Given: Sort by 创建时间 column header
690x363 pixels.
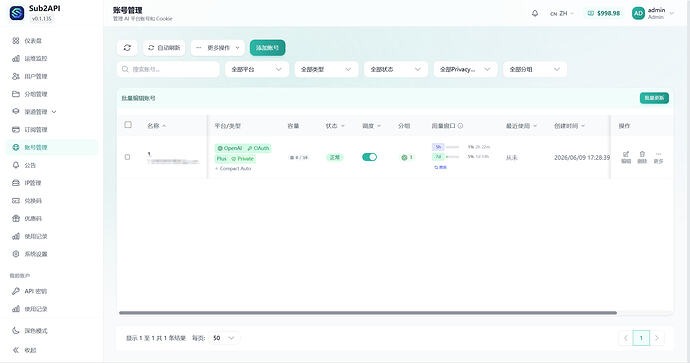Looking at the screenshot, I should (x=569, y=126).
